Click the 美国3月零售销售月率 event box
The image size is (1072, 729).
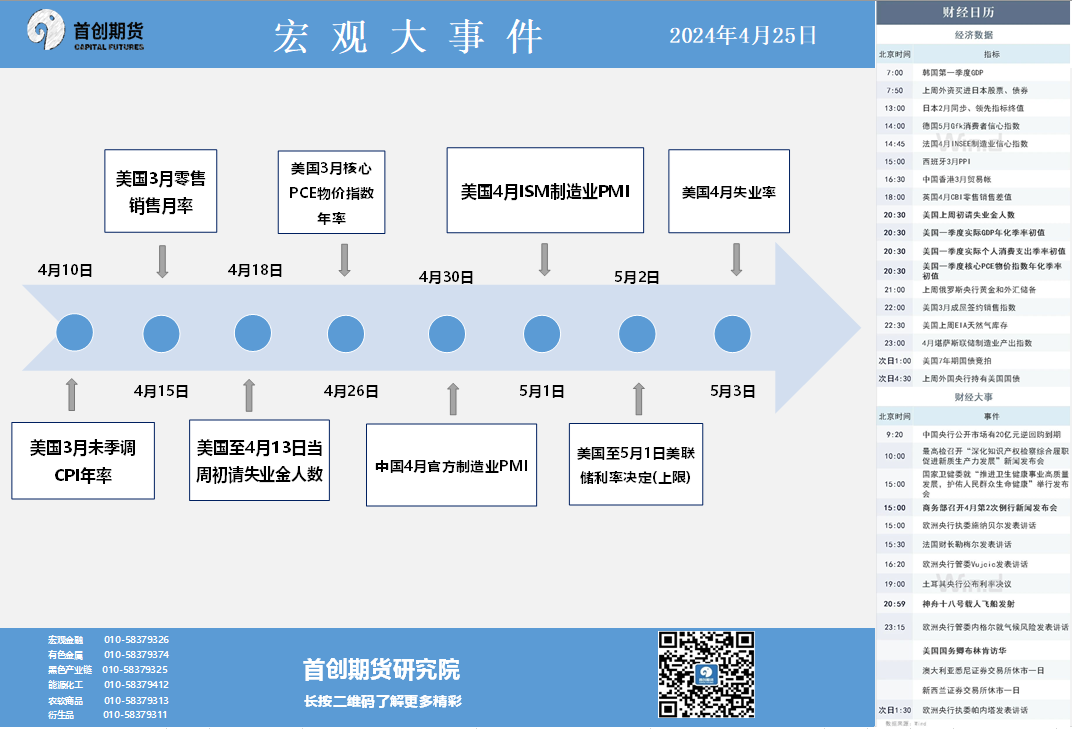tap(161, 191)
